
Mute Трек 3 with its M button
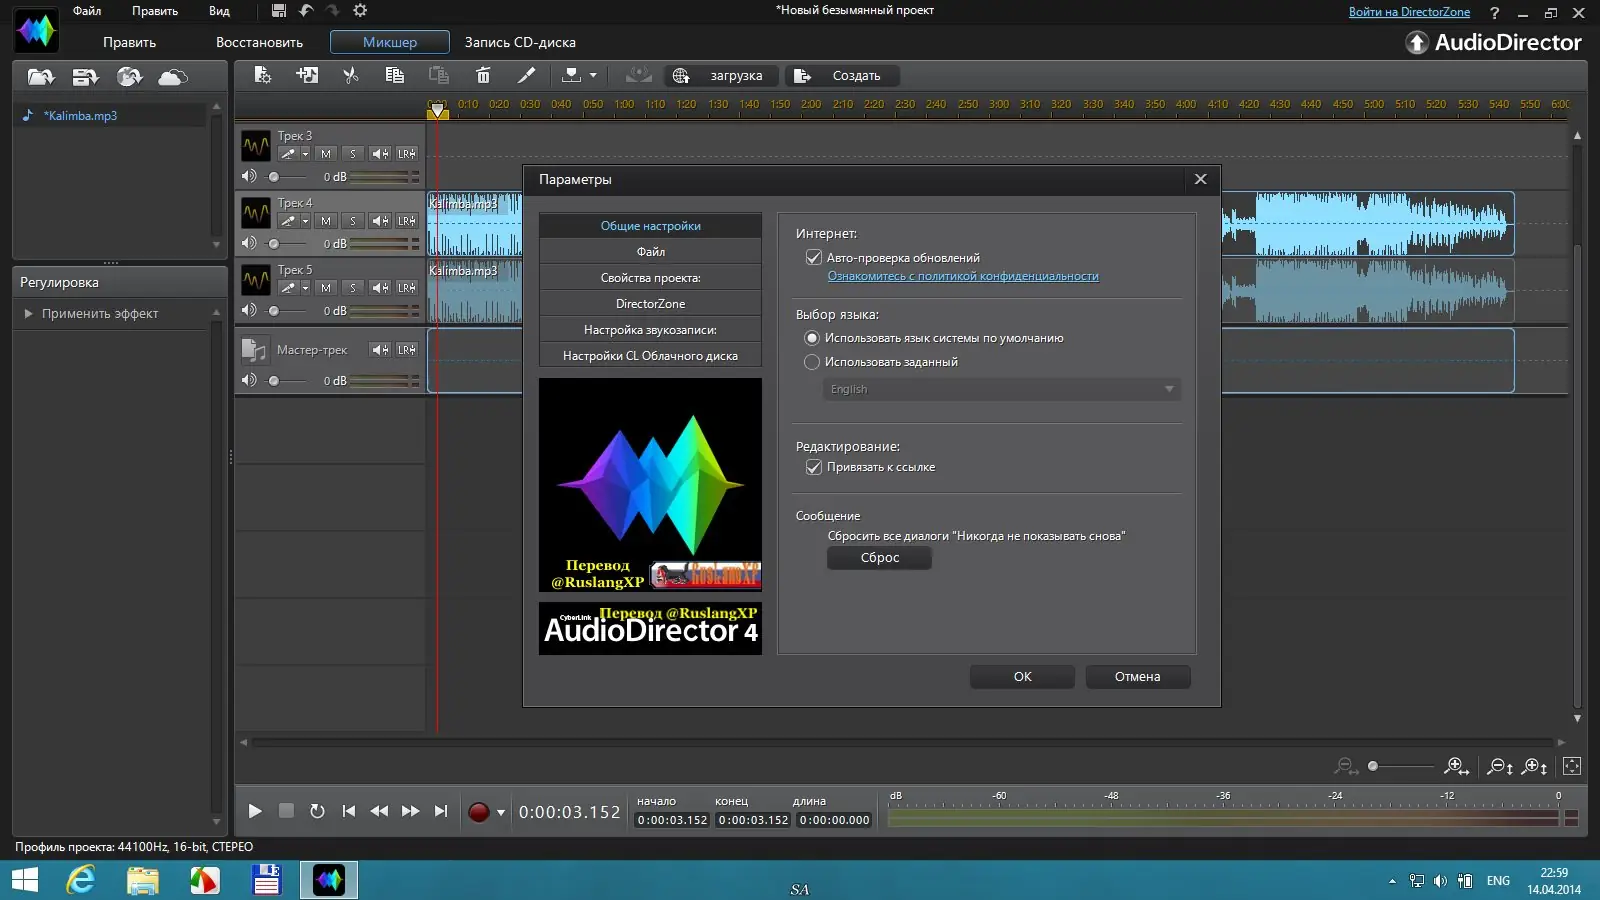tap(326, 154)
